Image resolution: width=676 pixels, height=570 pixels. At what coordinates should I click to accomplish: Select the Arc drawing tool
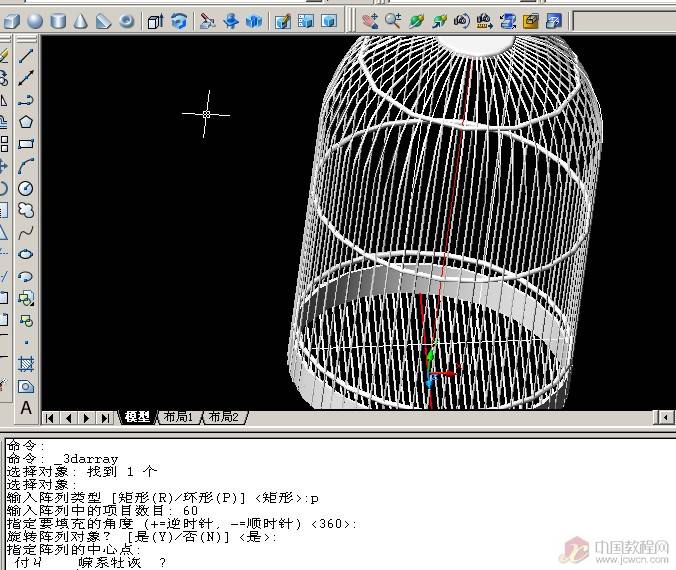pyautogui.click(x=26, y=166)
